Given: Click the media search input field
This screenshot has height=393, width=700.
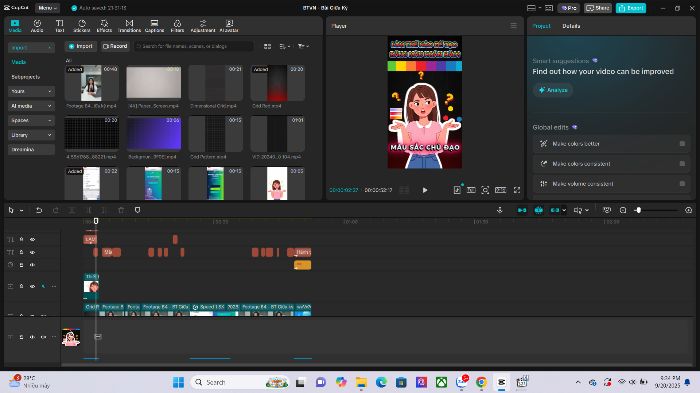Looking at the screenshot, I should [x=193, y=46].
